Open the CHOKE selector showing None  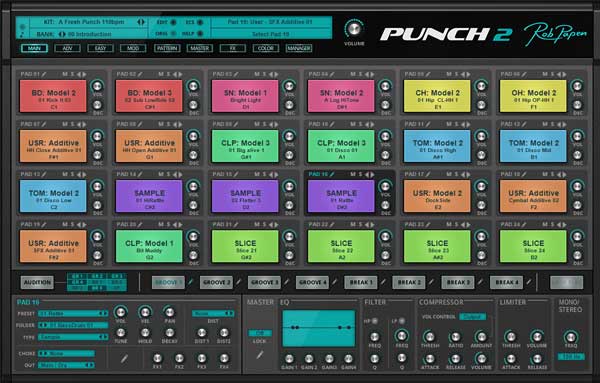[x=66, y=354]
